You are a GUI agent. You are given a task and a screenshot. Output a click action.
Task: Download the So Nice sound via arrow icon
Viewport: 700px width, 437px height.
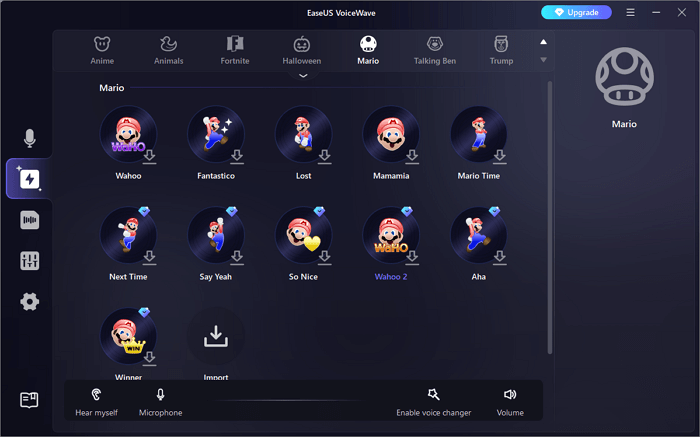(x=325, y=258)
